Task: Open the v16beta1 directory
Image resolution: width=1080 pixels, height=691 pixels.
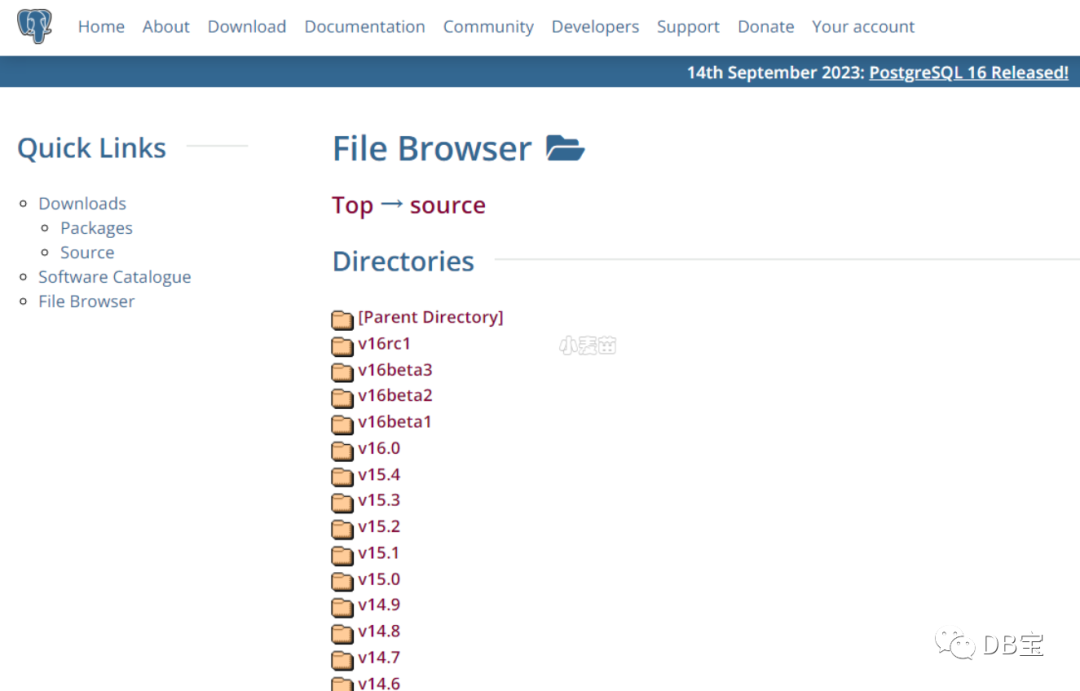Action: 395,422
